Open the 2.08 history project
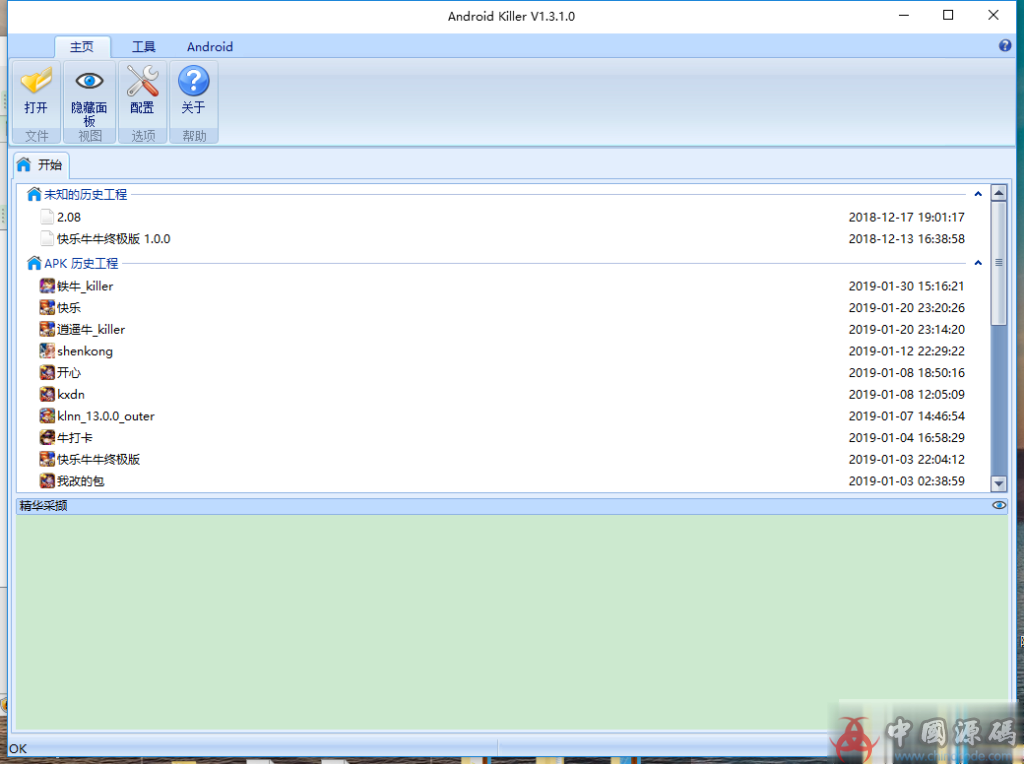This screenshot has width=1024, height=764. tap(69, 217)
